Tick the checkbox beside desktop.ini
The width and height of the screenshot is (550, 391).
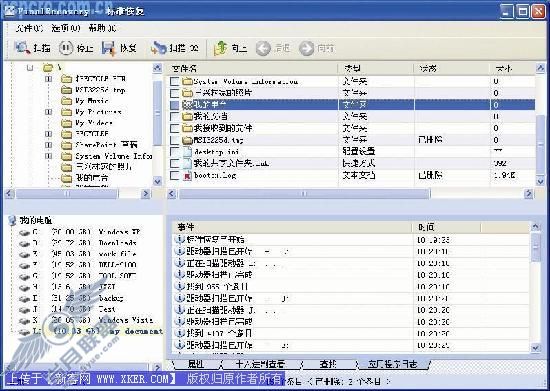pos(174,152)
